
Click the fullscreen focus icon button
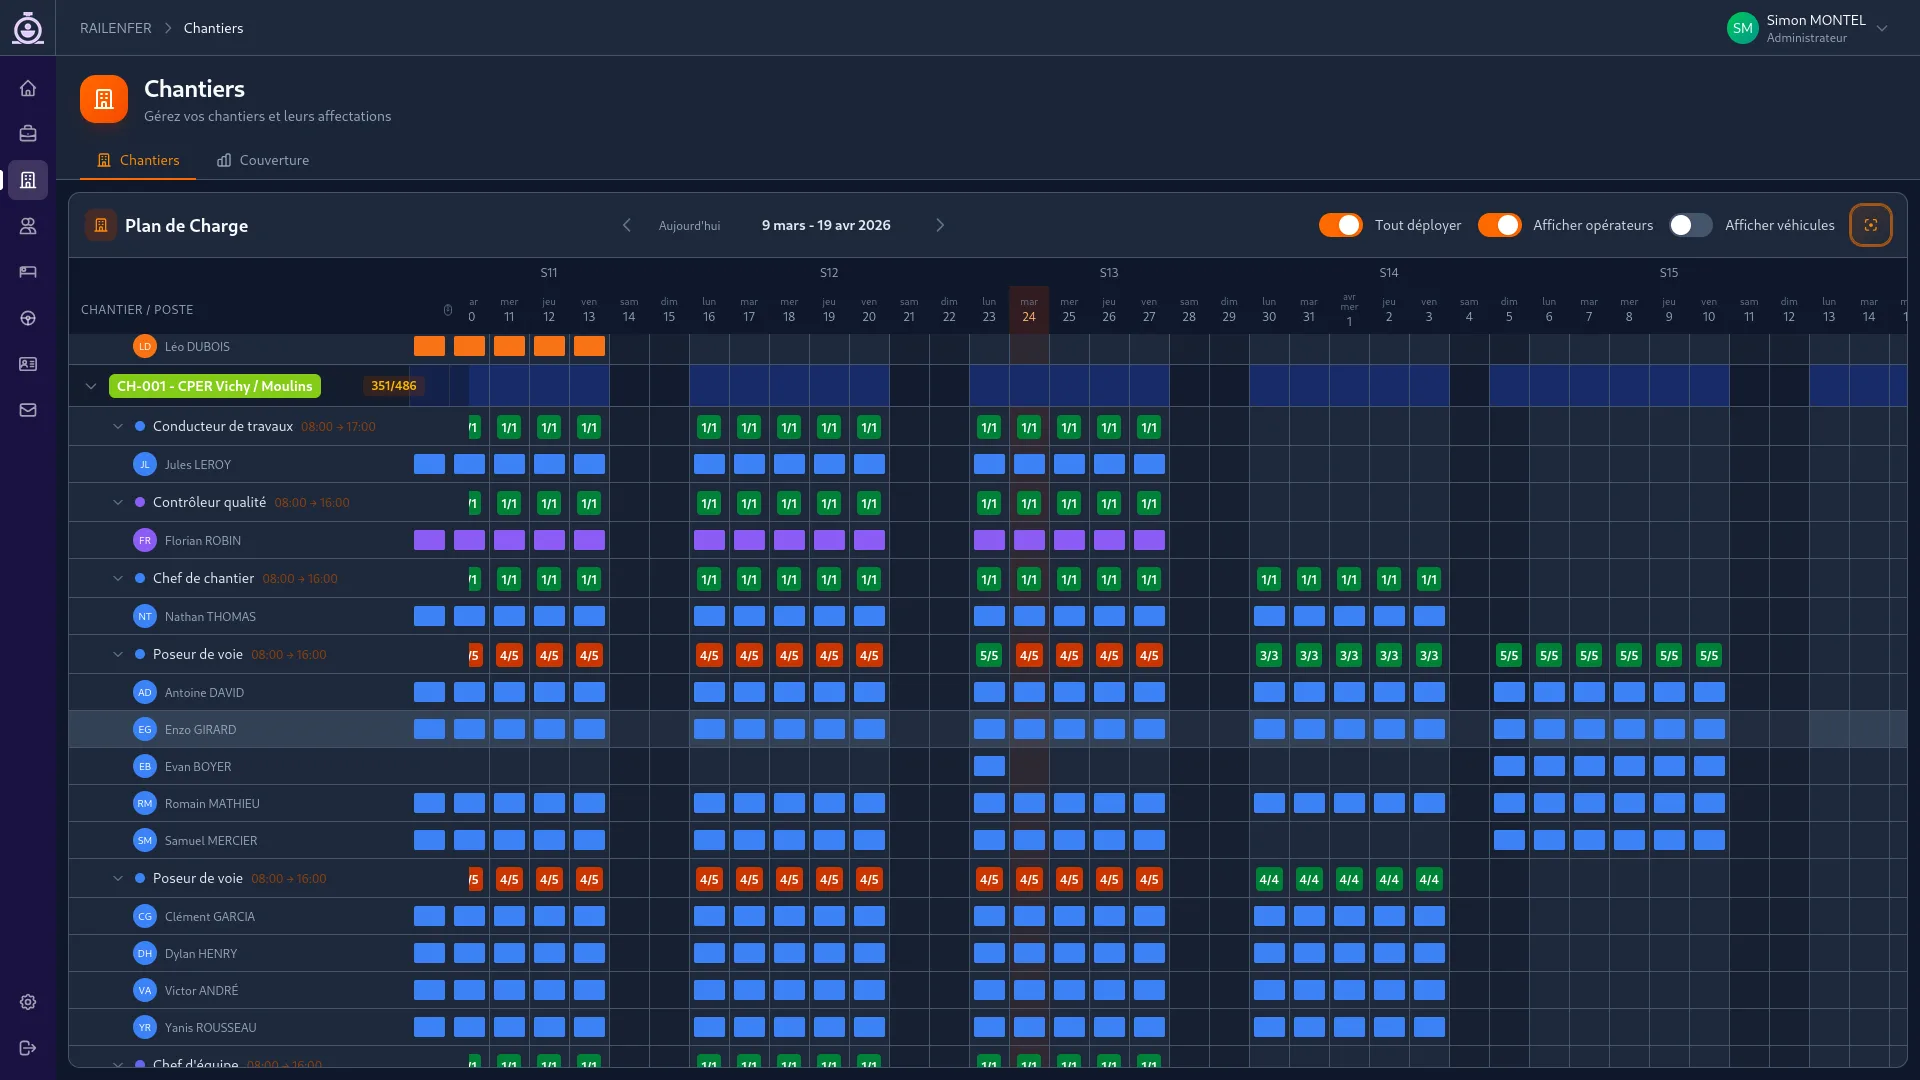pos(1870,225)
